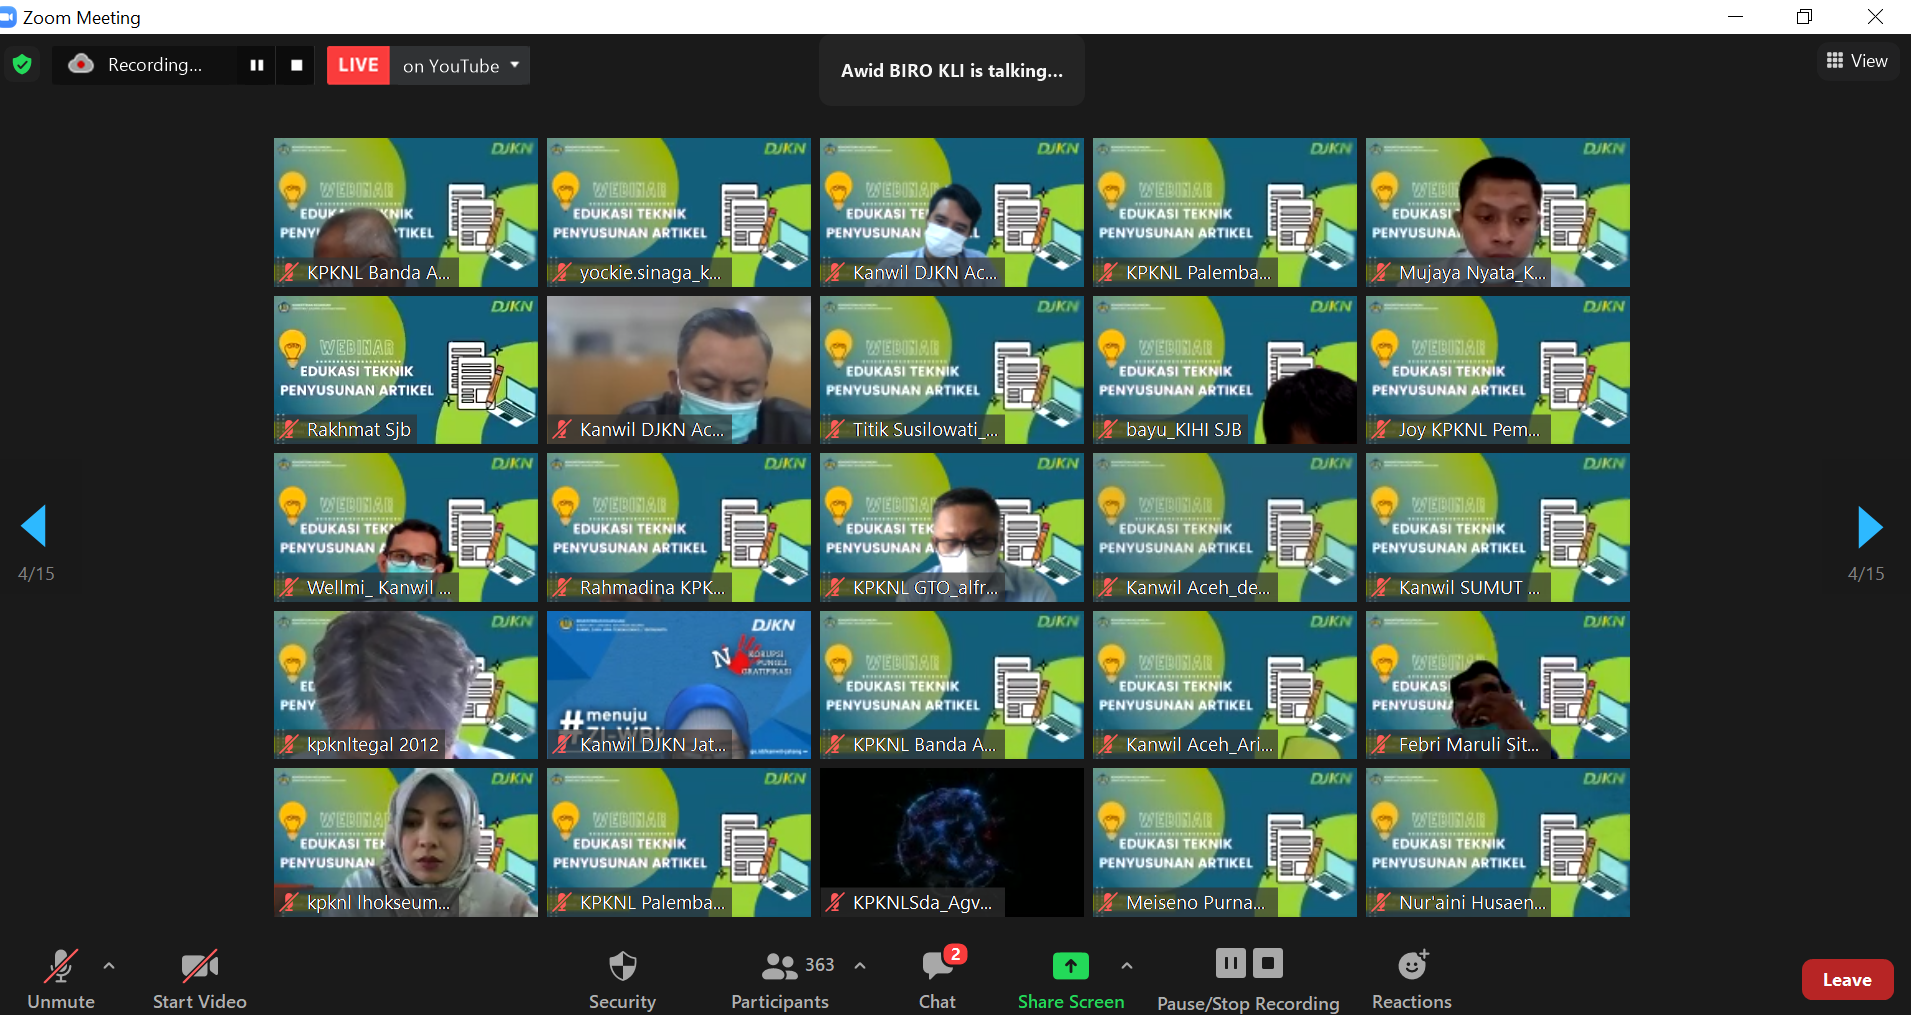
Task: Expand the share screen options chevron
Action: pos(1127,966)
